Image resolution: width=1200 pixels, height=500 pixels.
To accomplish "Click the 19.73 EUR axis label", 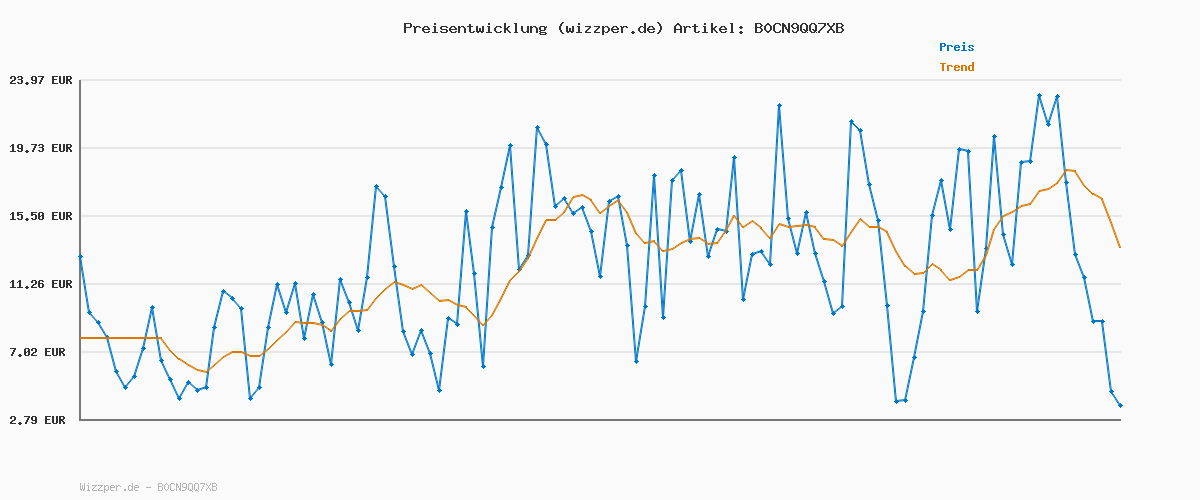I will pyautogui.click(x=41, y=148).
